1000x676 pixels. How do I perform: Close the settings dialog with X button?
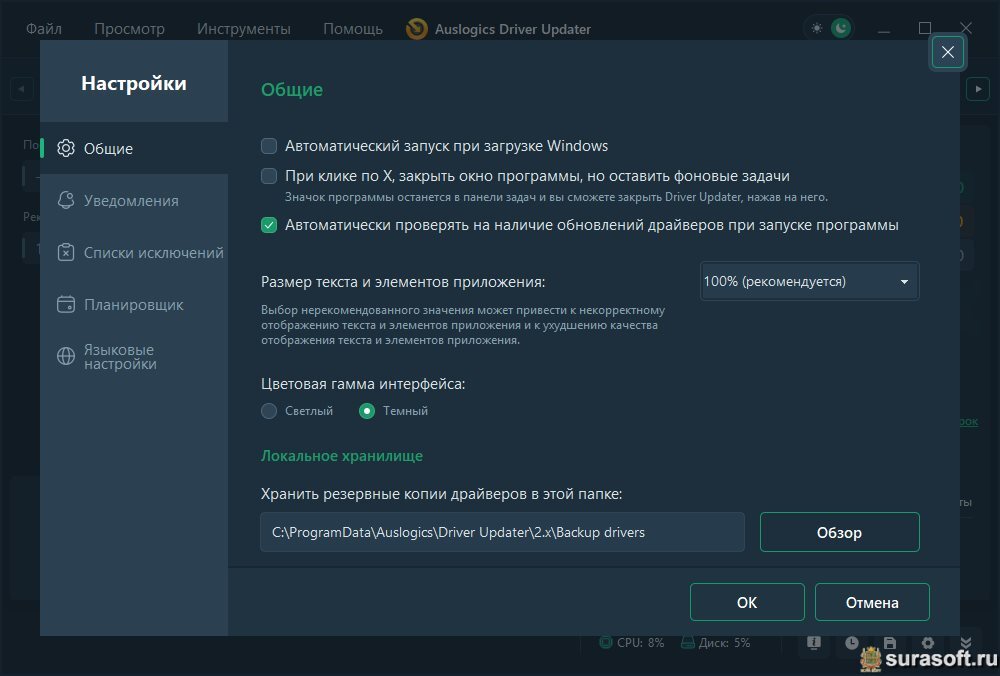[x=948, y=53]
